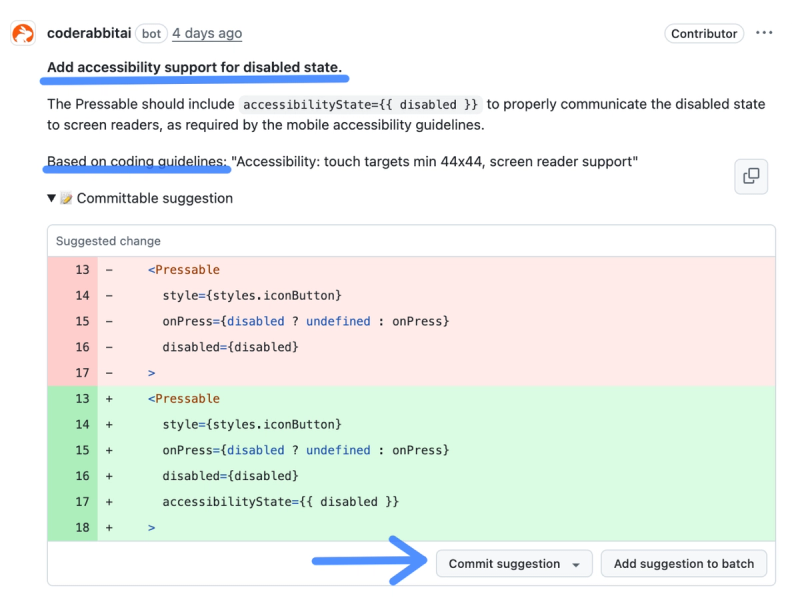The height and width of the screenshot is (600, 800).
Task: Click the copy to clipboard icon
Action: click(751, 177)
